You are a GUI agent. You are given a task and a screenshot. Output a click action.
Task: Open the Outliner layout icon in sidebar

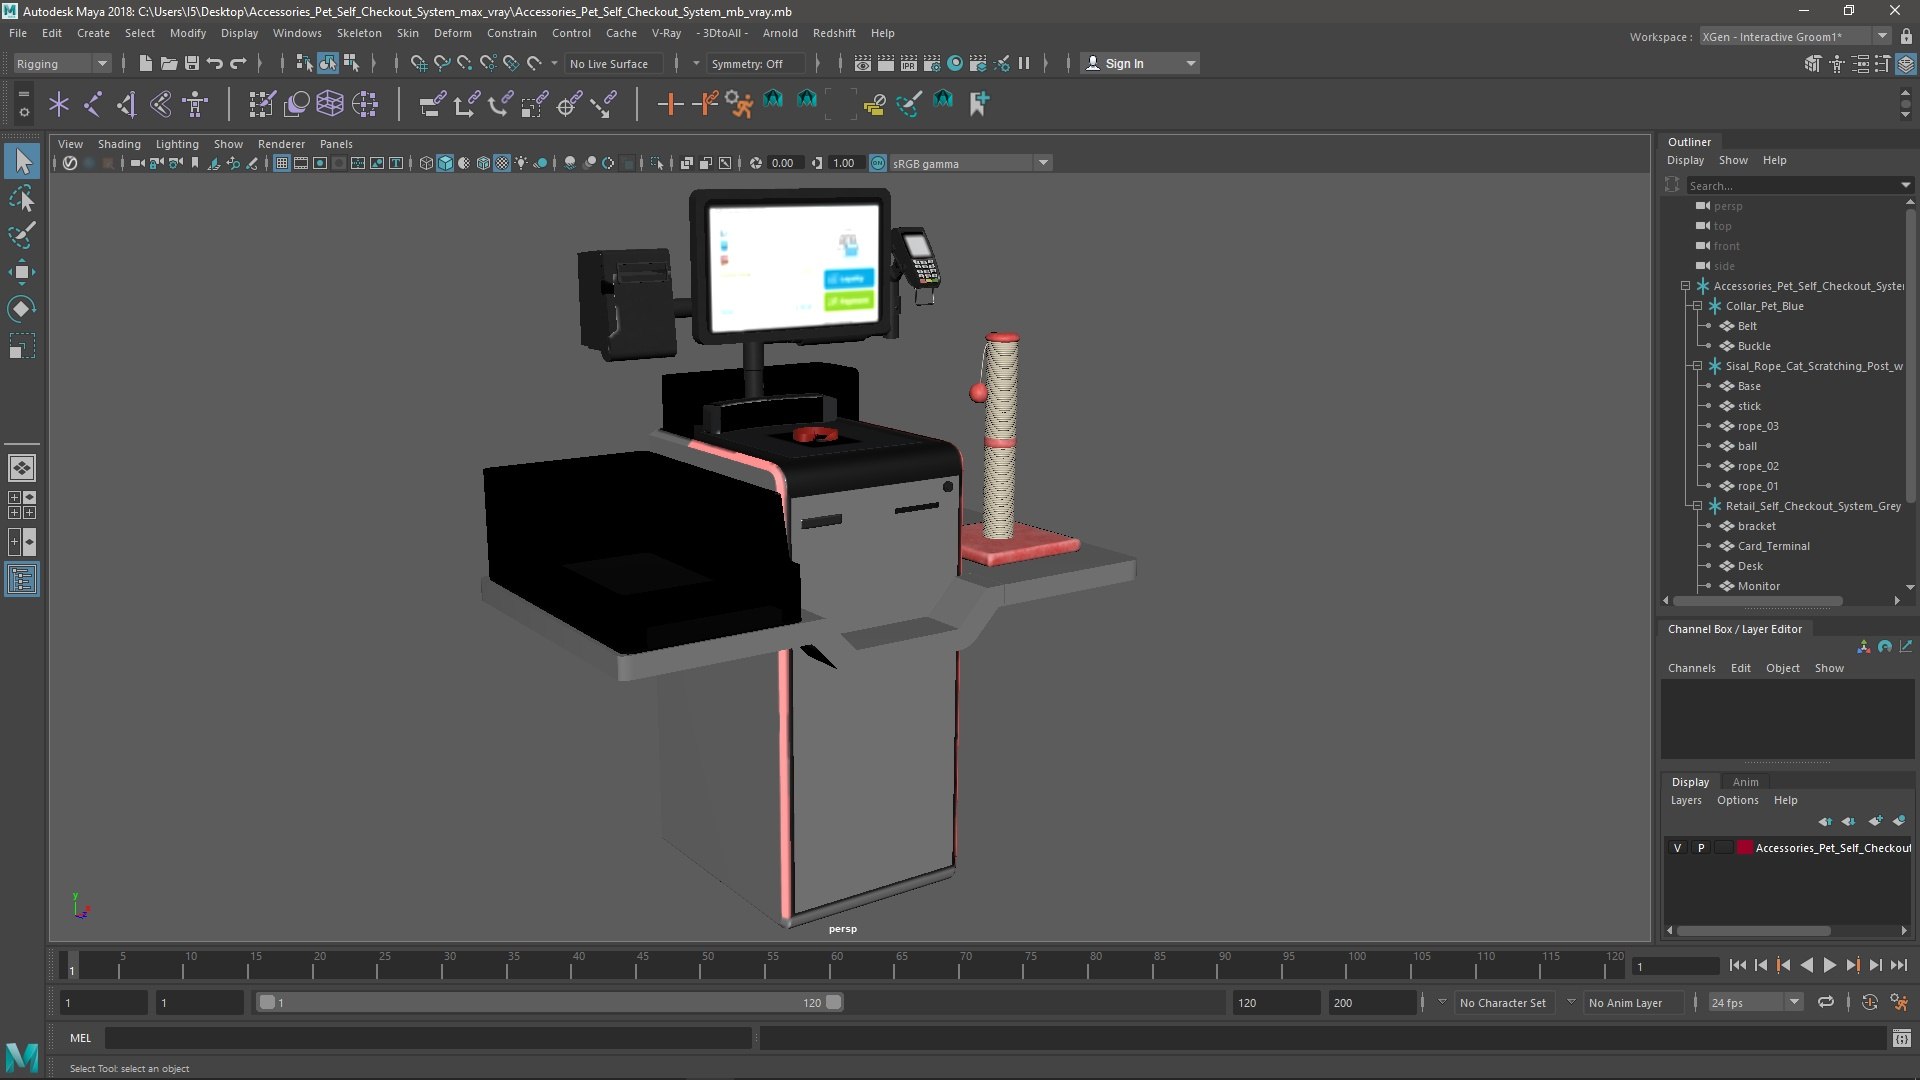tap(22, 579)
